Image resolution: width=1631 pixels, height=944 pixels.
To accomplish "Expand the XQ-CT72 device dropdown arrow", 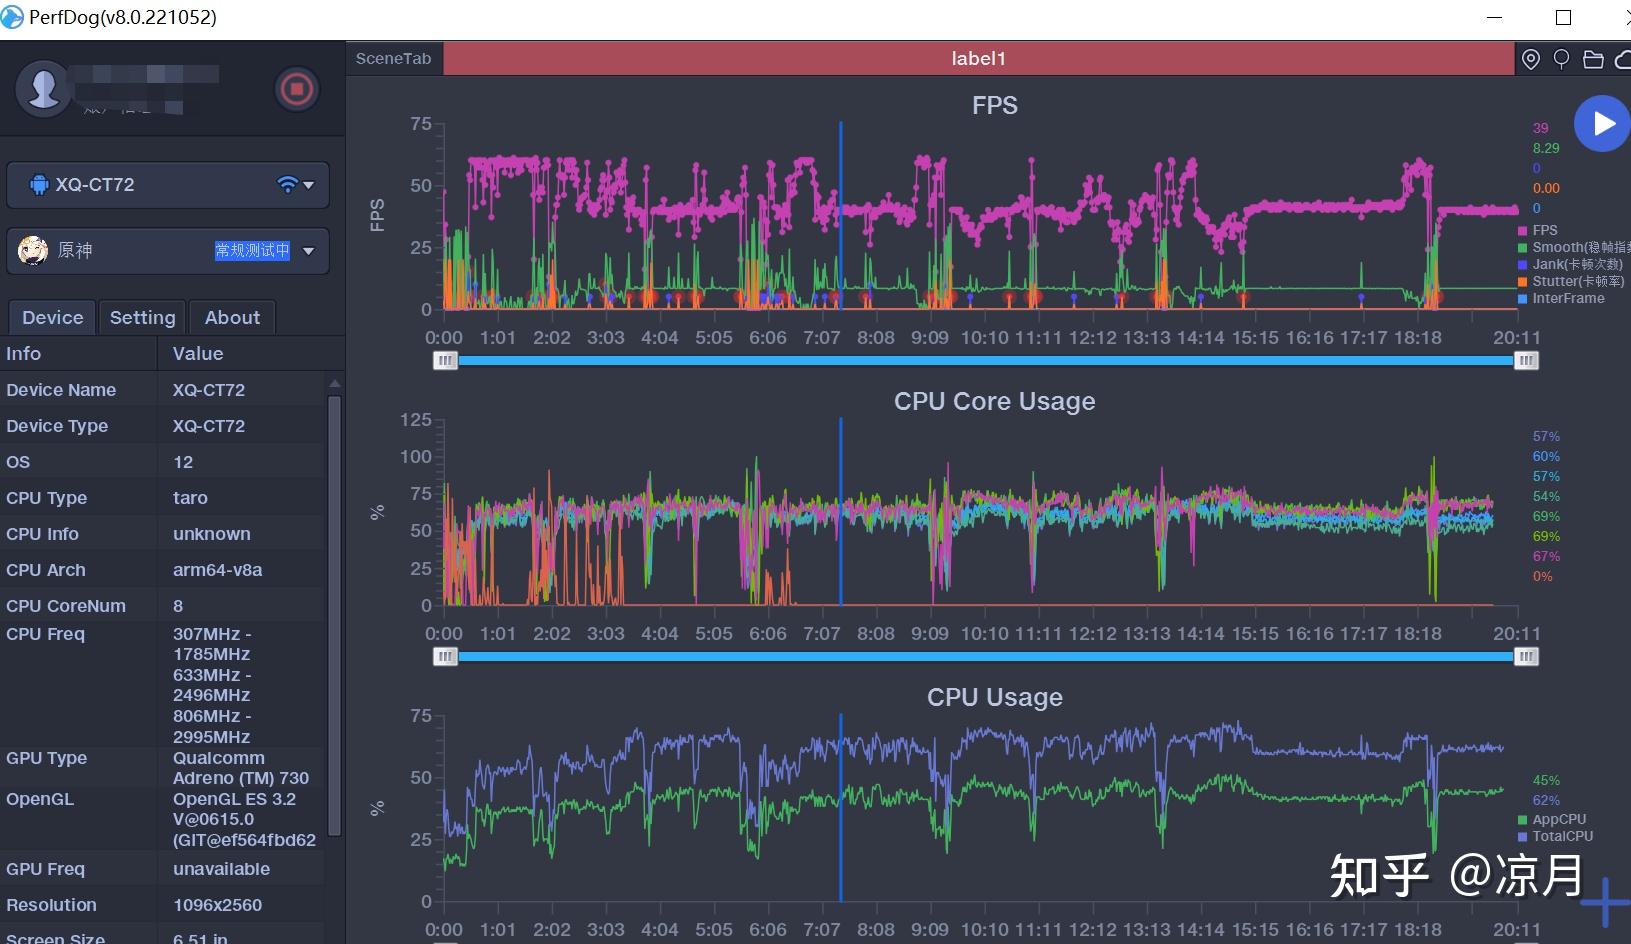I will 309,185.
